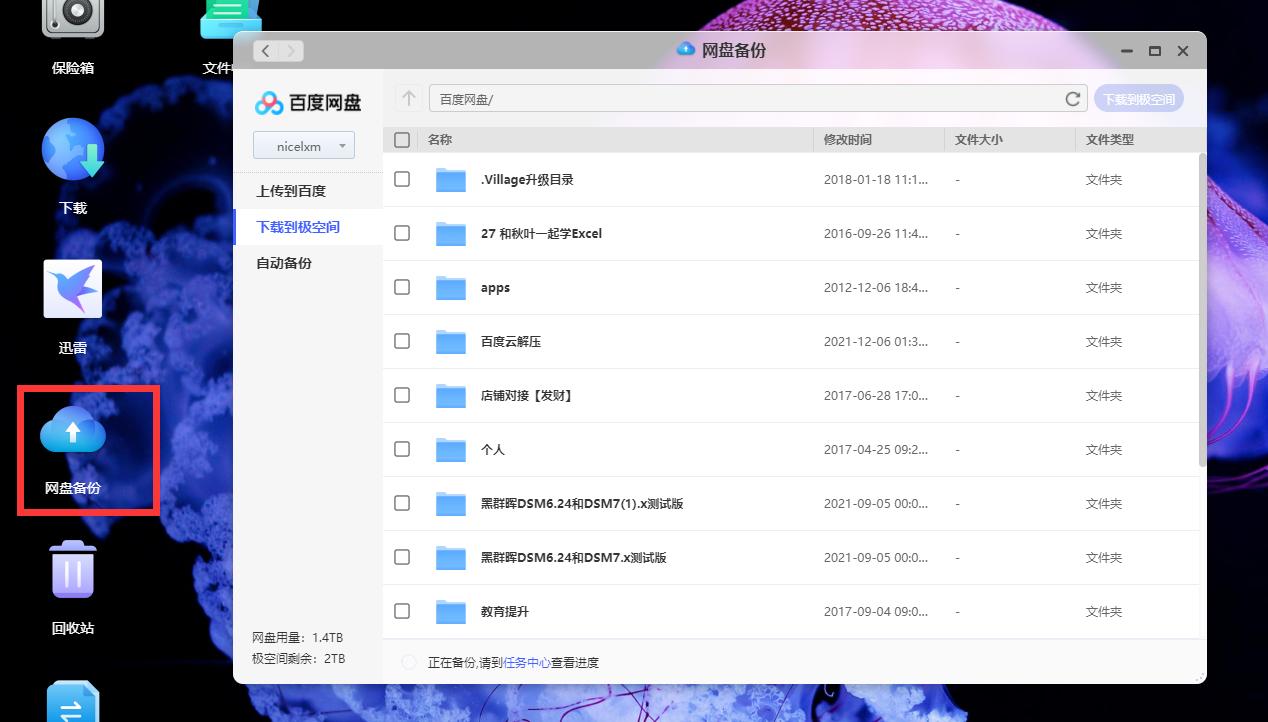Viewport: 1268px width, 722px height.
Task: Click the 百度网盘 logo in sidebar
Action: tap(308, 101)
